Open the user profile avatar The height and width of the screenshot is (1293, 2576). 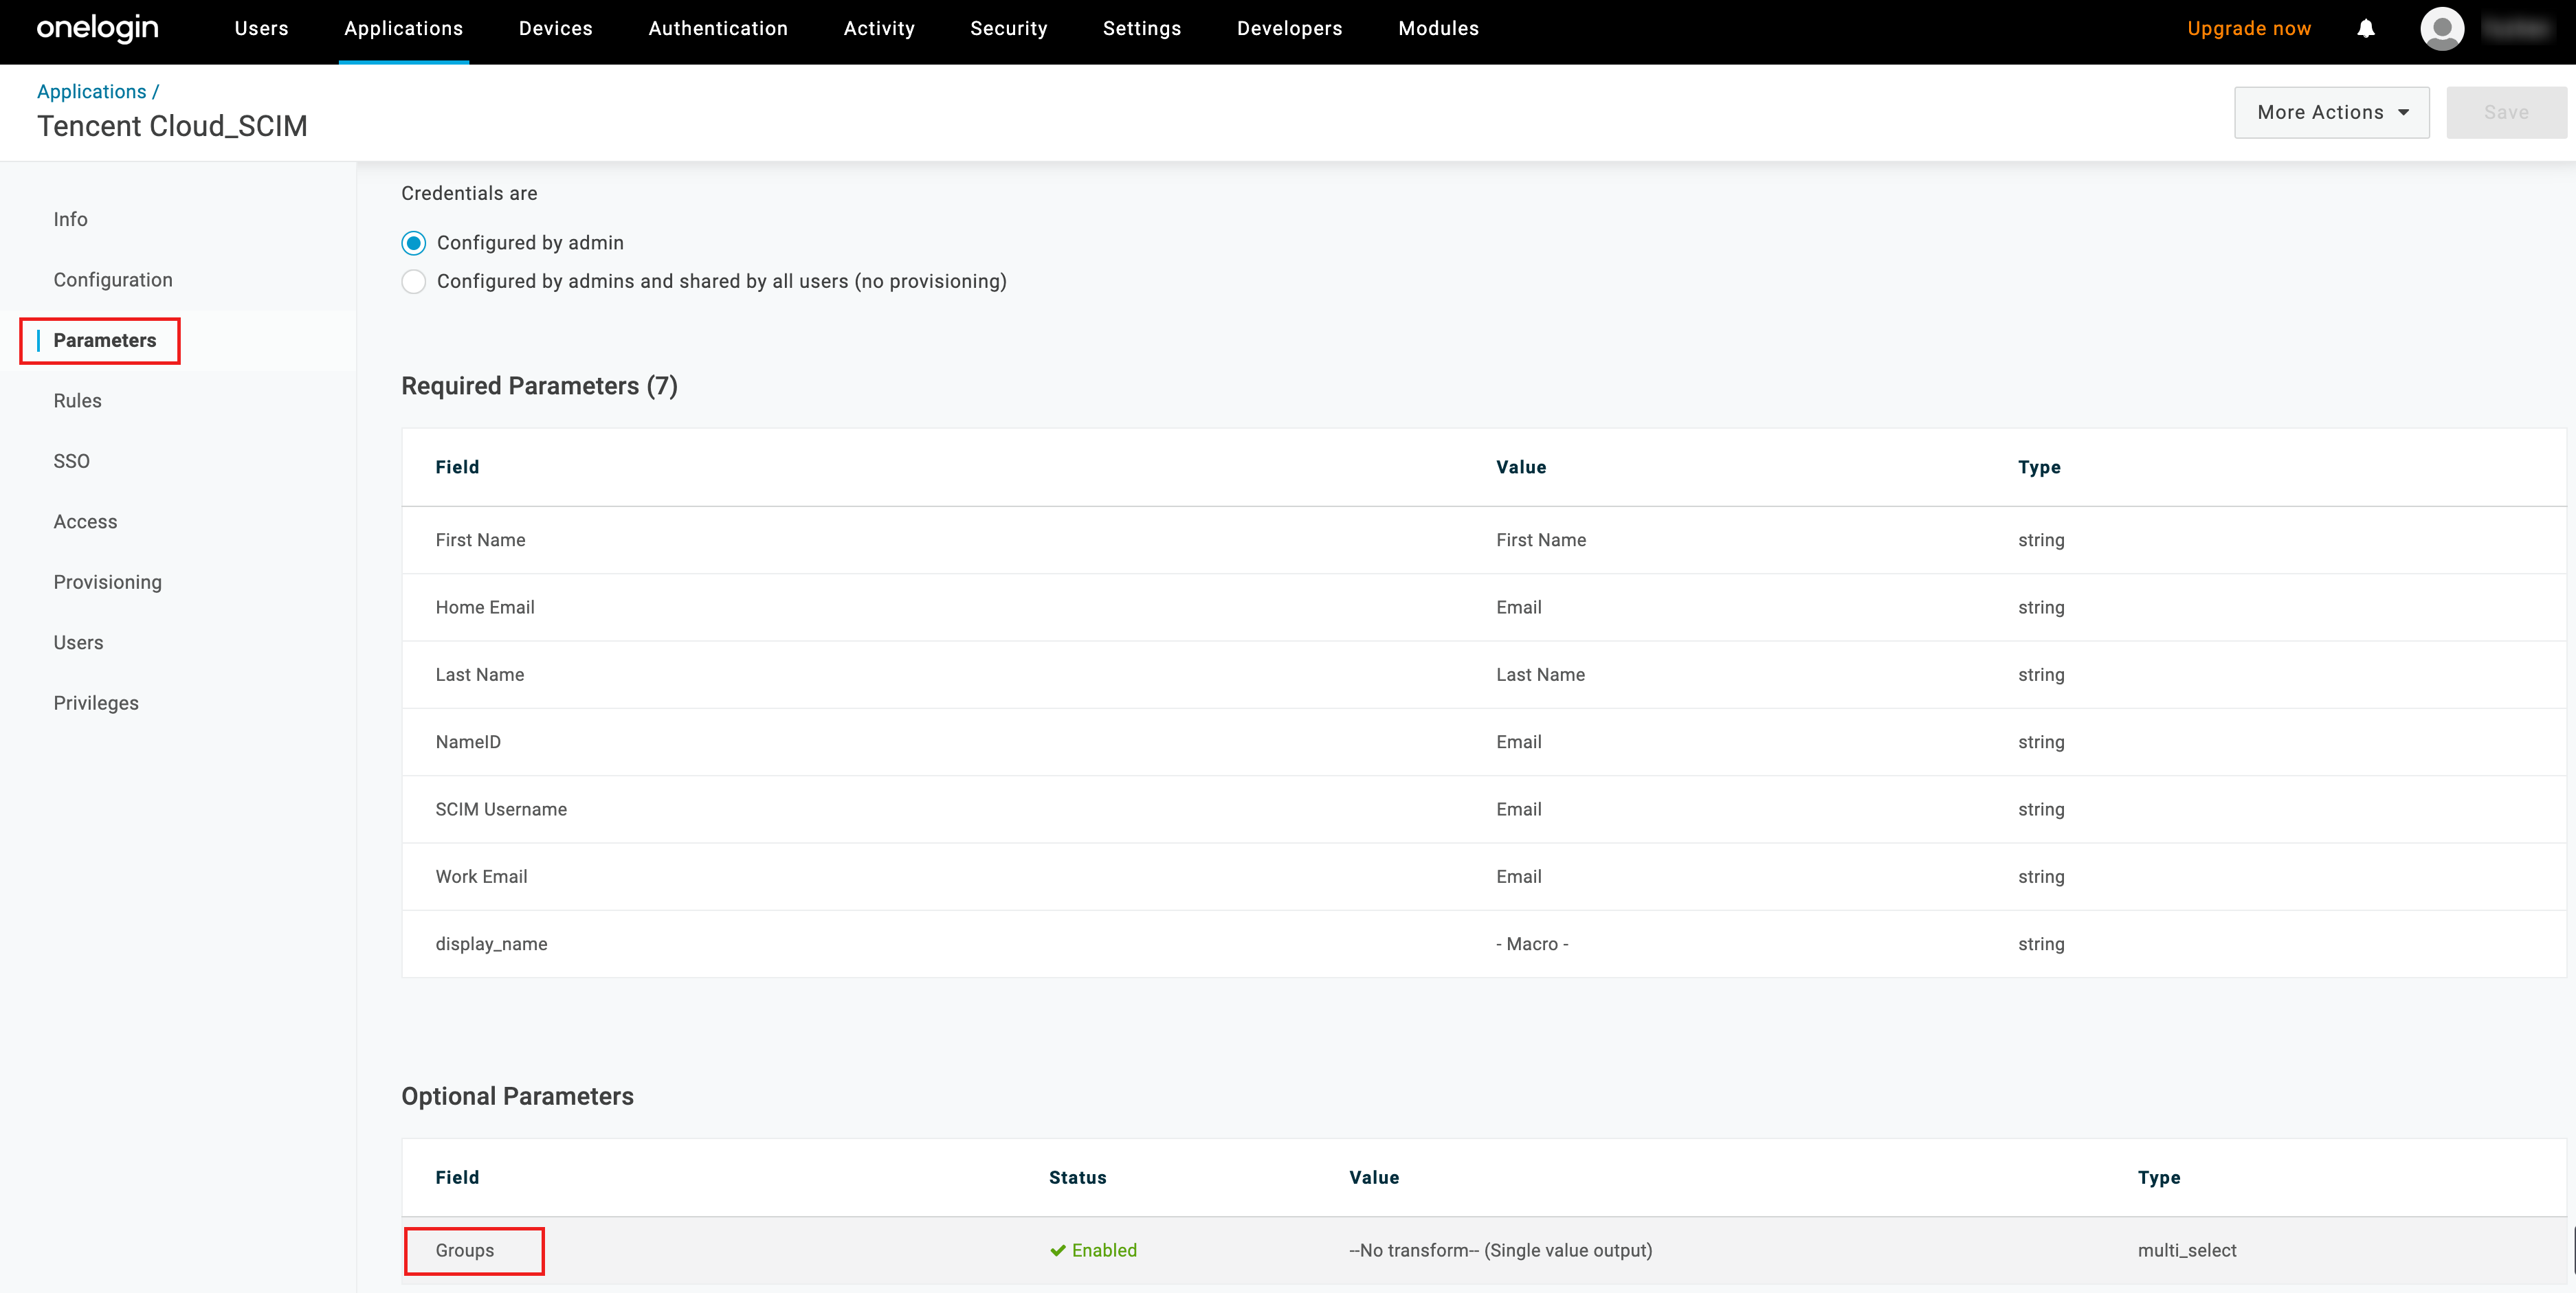click(x=2442, y=29)
